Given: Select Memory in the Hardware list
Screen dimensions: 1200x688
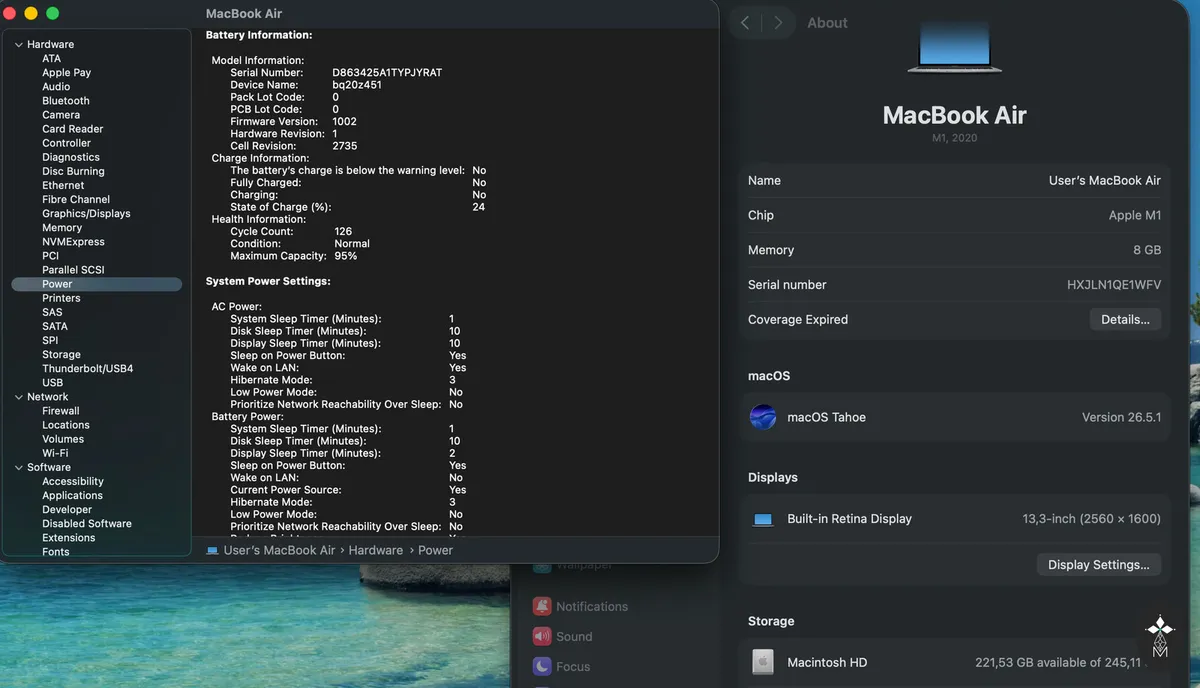Looking at the screenshot, I should pos(62,227).
